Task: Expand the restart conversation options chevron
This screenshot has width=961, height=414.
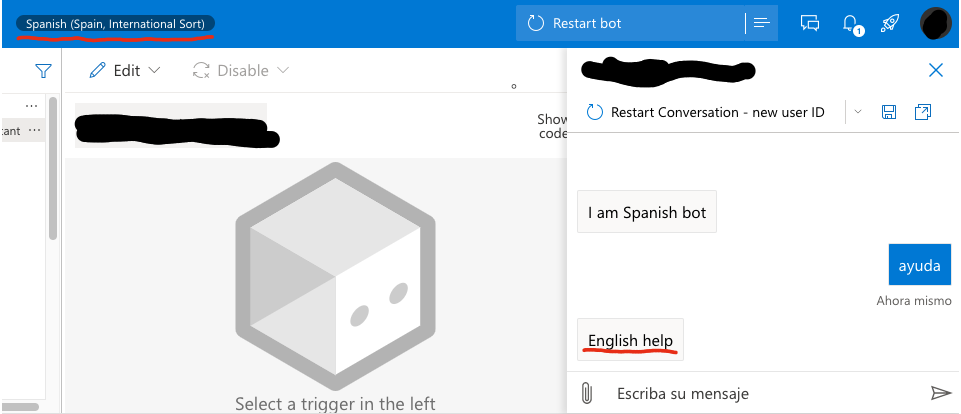Action: [857, 112]
